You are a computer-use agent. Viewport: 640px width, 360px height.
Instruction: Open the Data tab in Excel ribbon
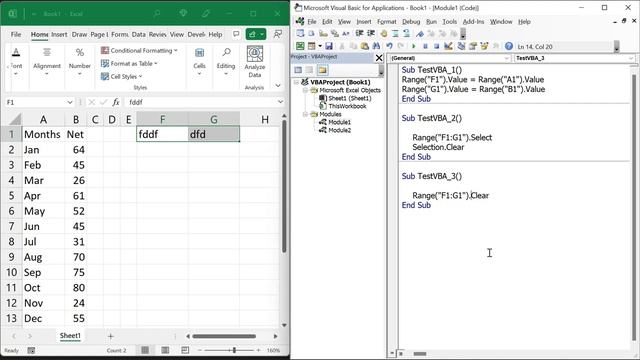[x=138, y=34]
